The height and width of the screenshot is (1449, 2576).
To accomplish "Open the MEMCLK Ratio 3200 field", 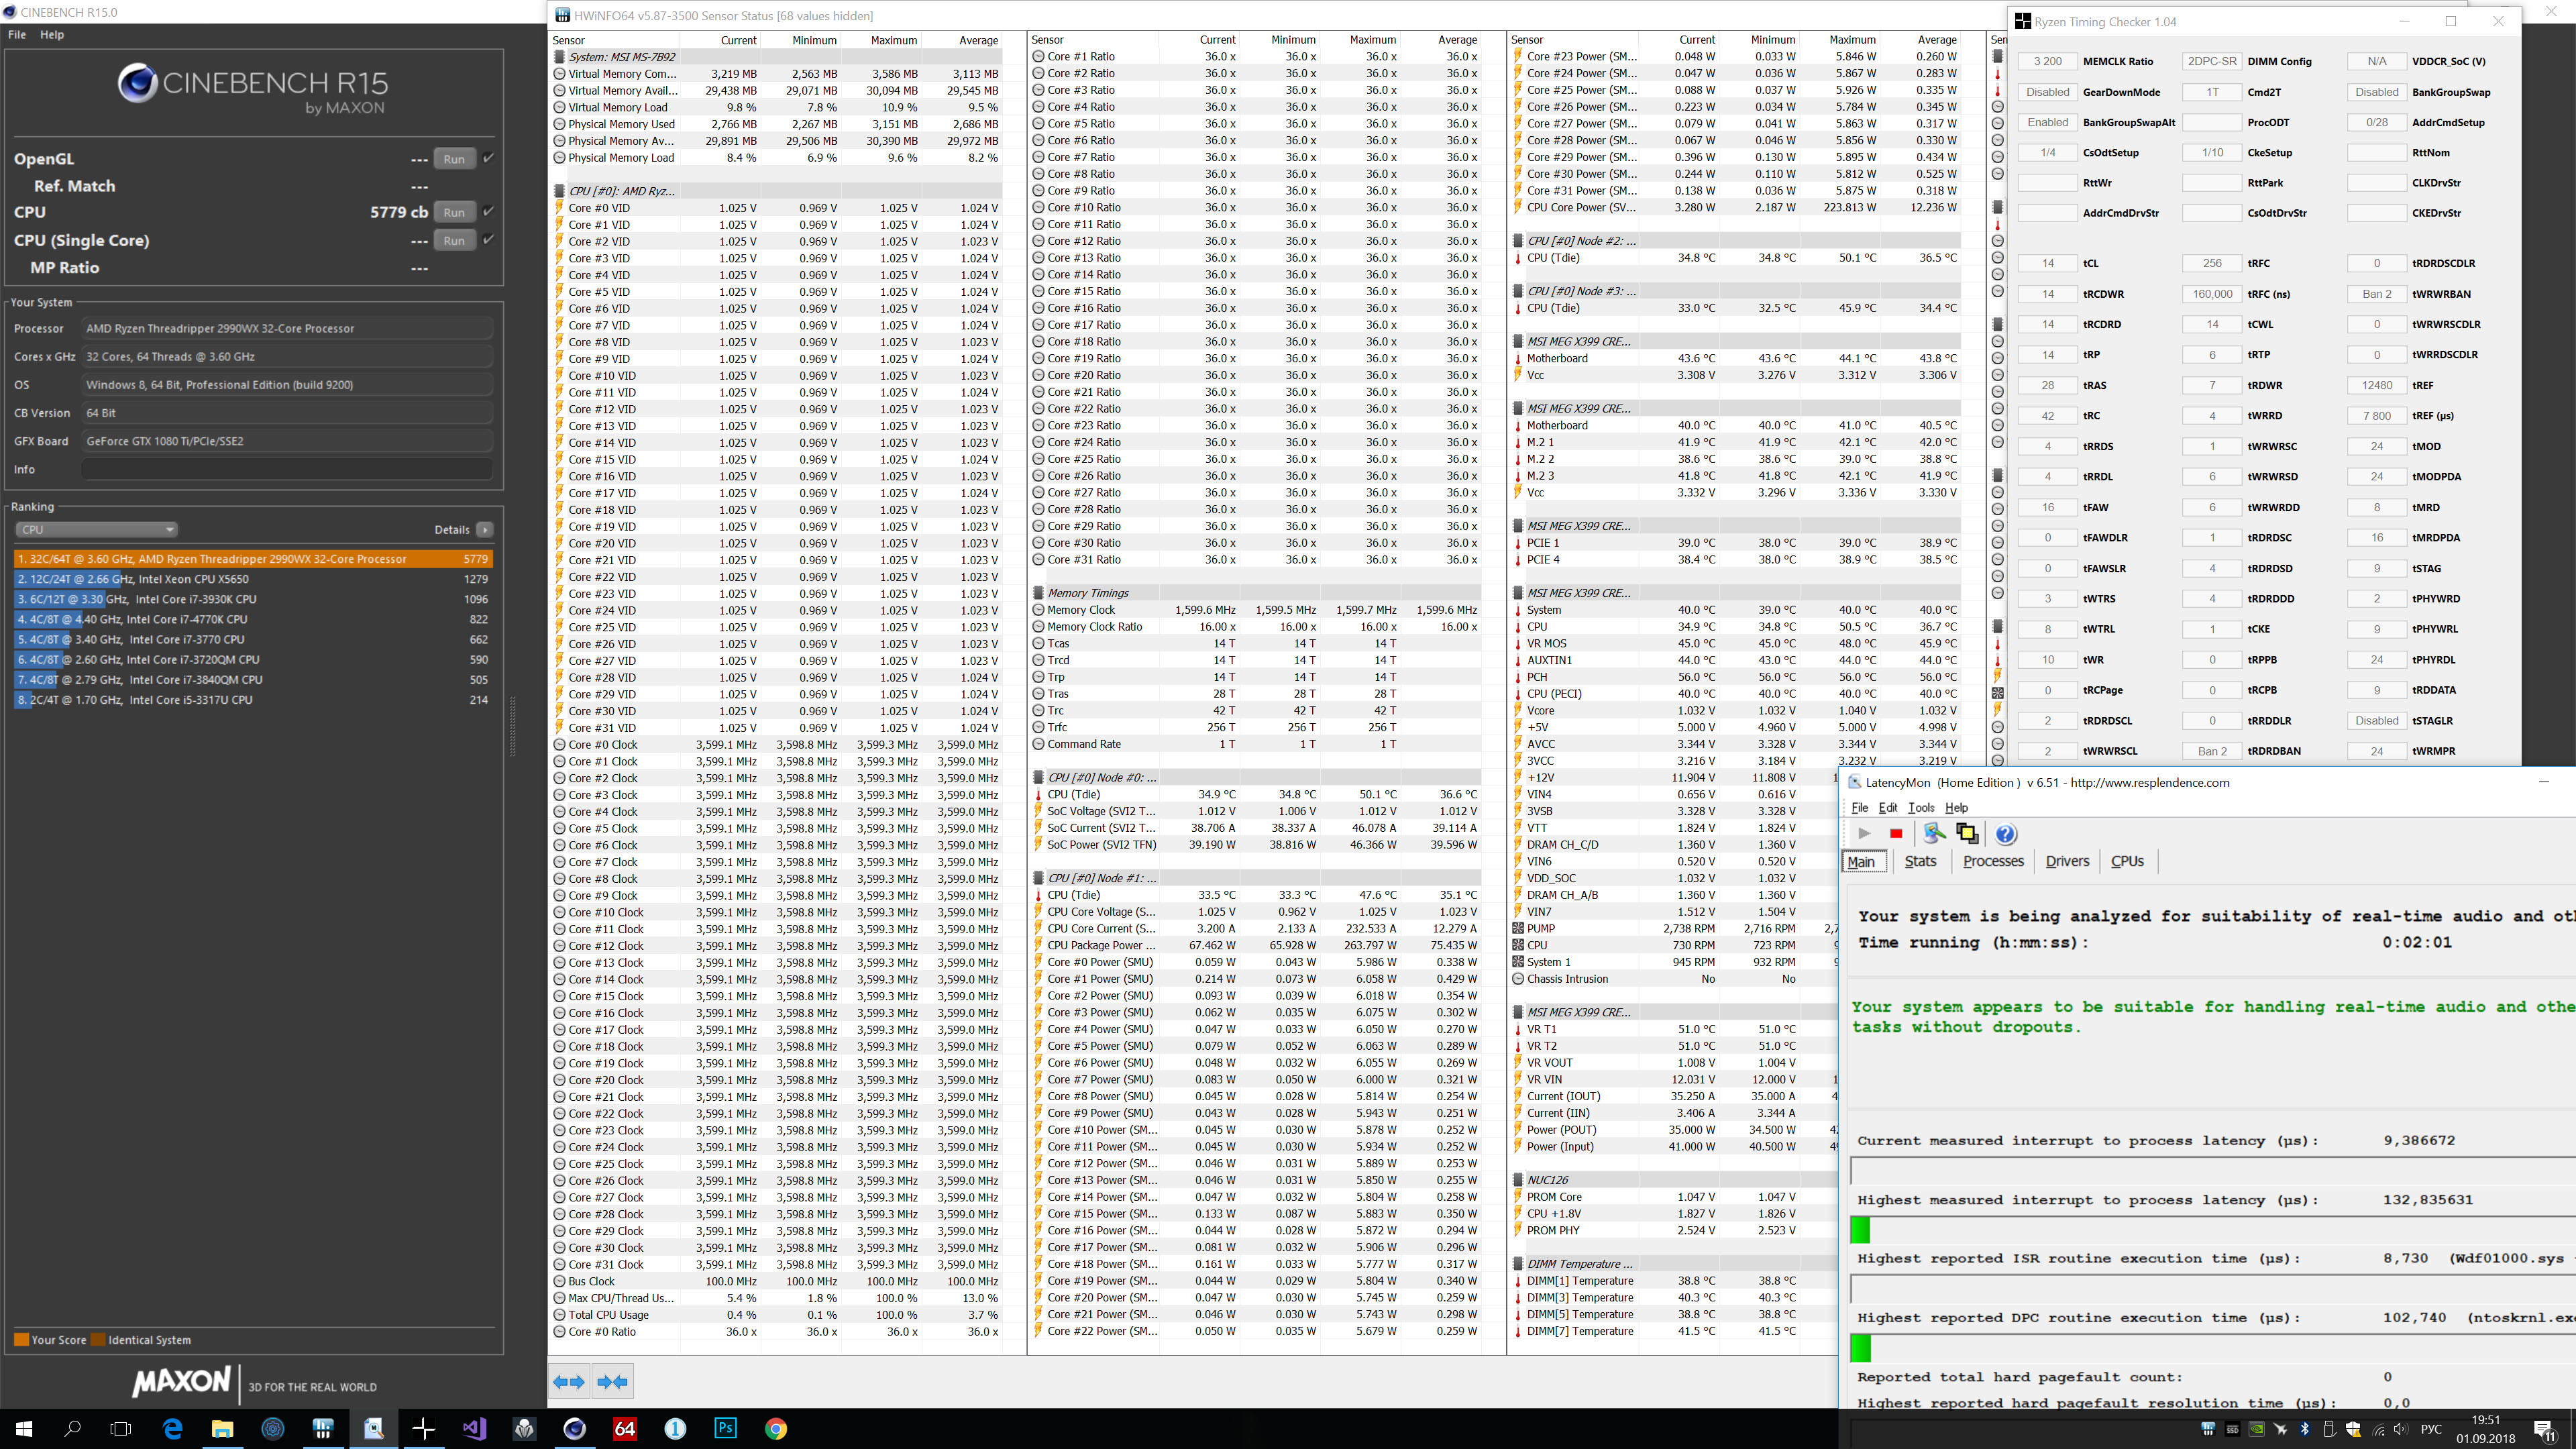I will click(2047, 61).
